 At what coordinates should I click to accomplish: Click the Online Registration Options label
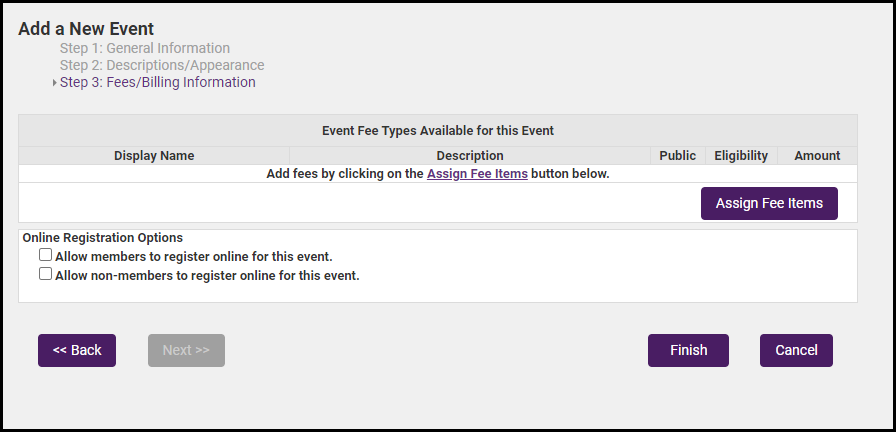click(102, 238)
